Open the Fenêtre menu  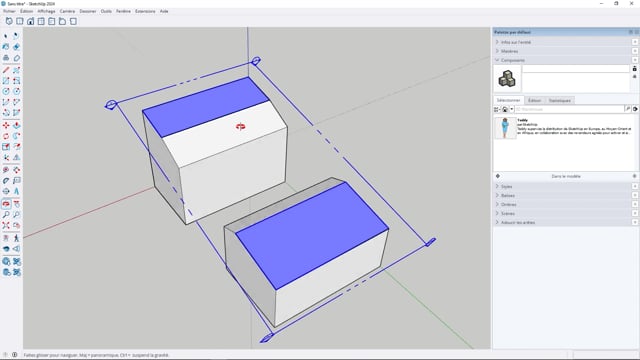pyautogui.click(x=123, y=11)
